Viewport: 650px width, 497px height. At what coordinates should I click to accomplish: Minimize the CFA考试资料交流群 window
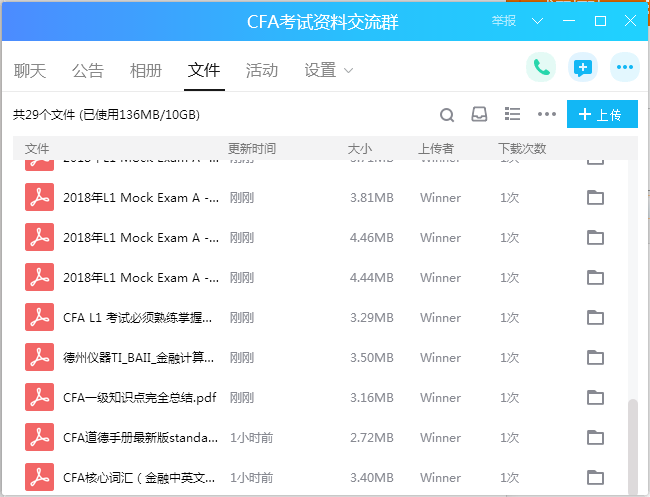pos(568,21)
